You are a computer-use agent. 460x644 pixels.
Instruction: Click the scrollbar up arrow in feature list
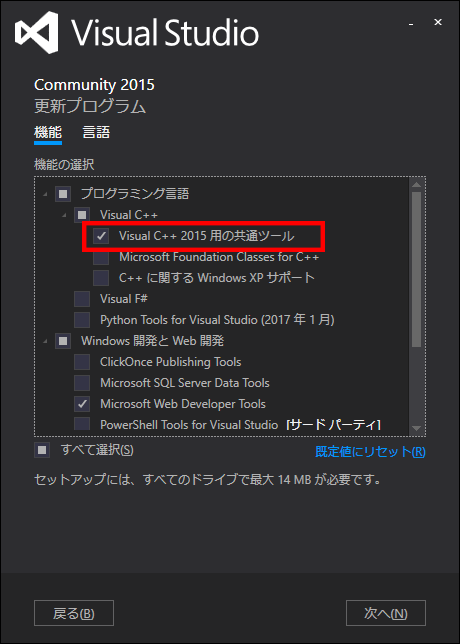(x=416, y=185)
